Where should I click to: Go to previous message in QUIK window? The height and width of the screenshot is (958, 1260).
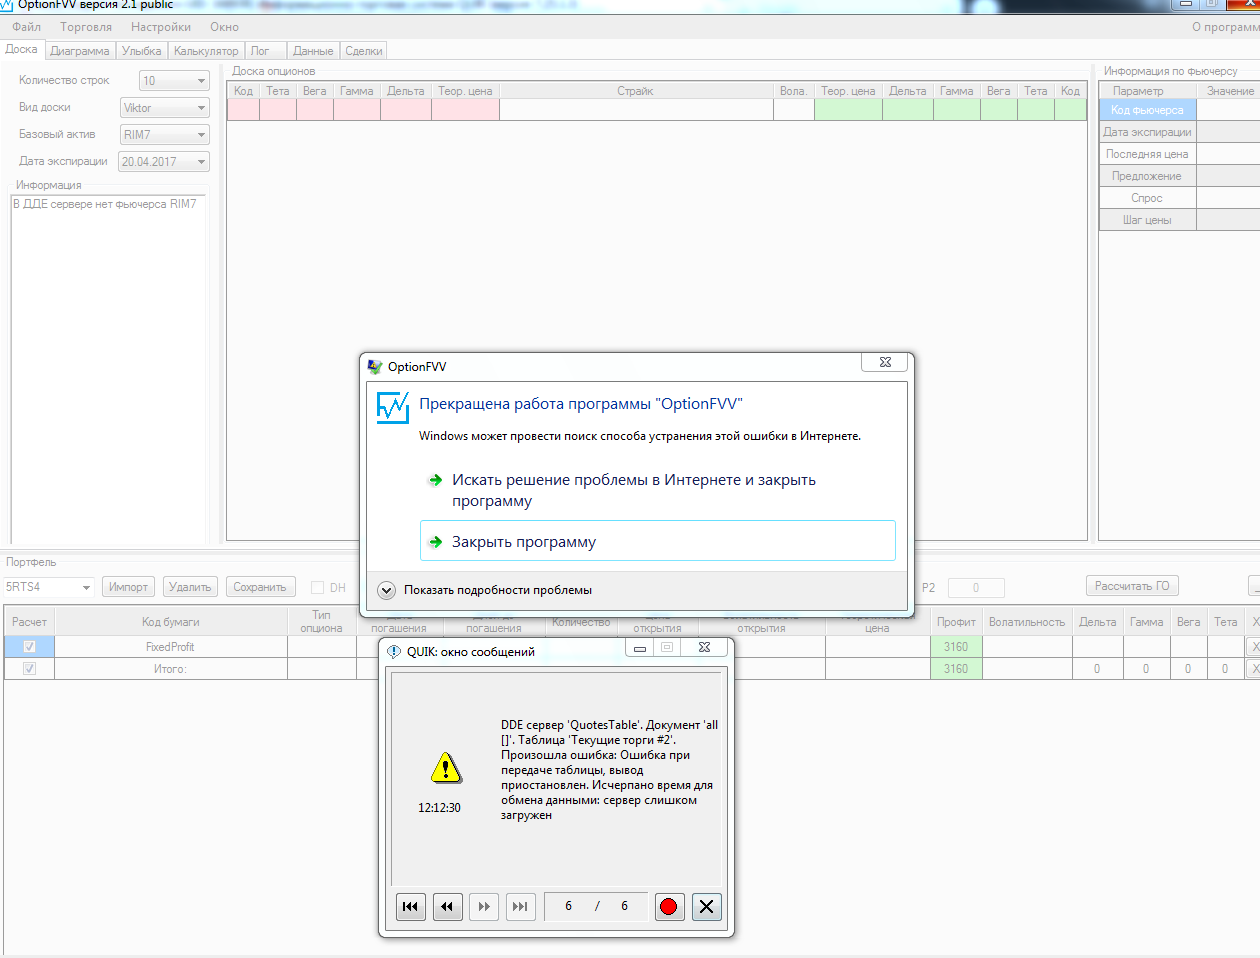click(x=447, y=907)
